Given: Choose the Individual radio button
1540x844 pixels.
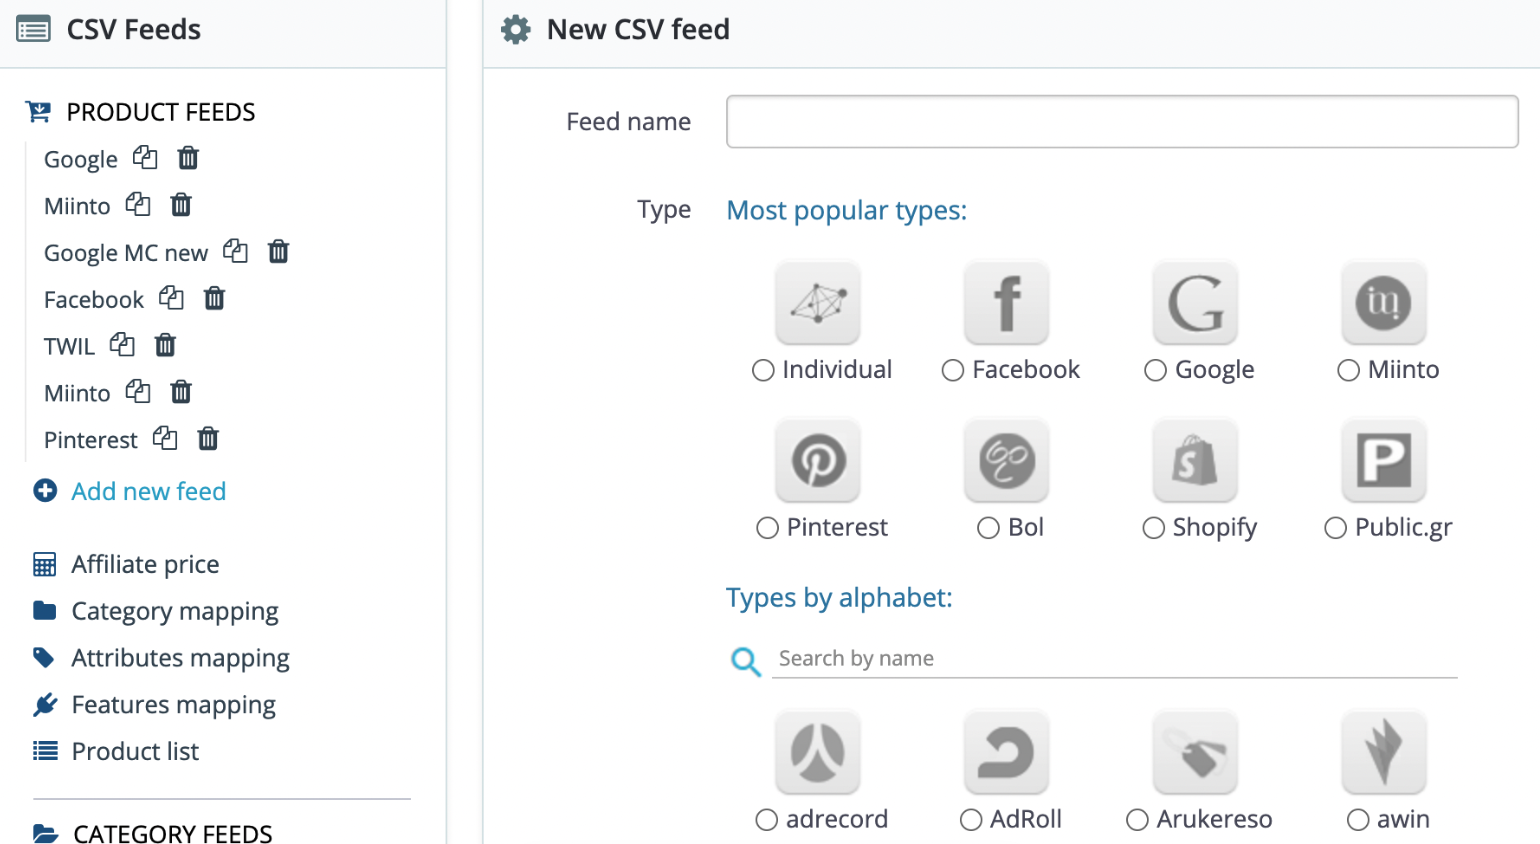Looking at the screenshot, I should pos(763,371).
